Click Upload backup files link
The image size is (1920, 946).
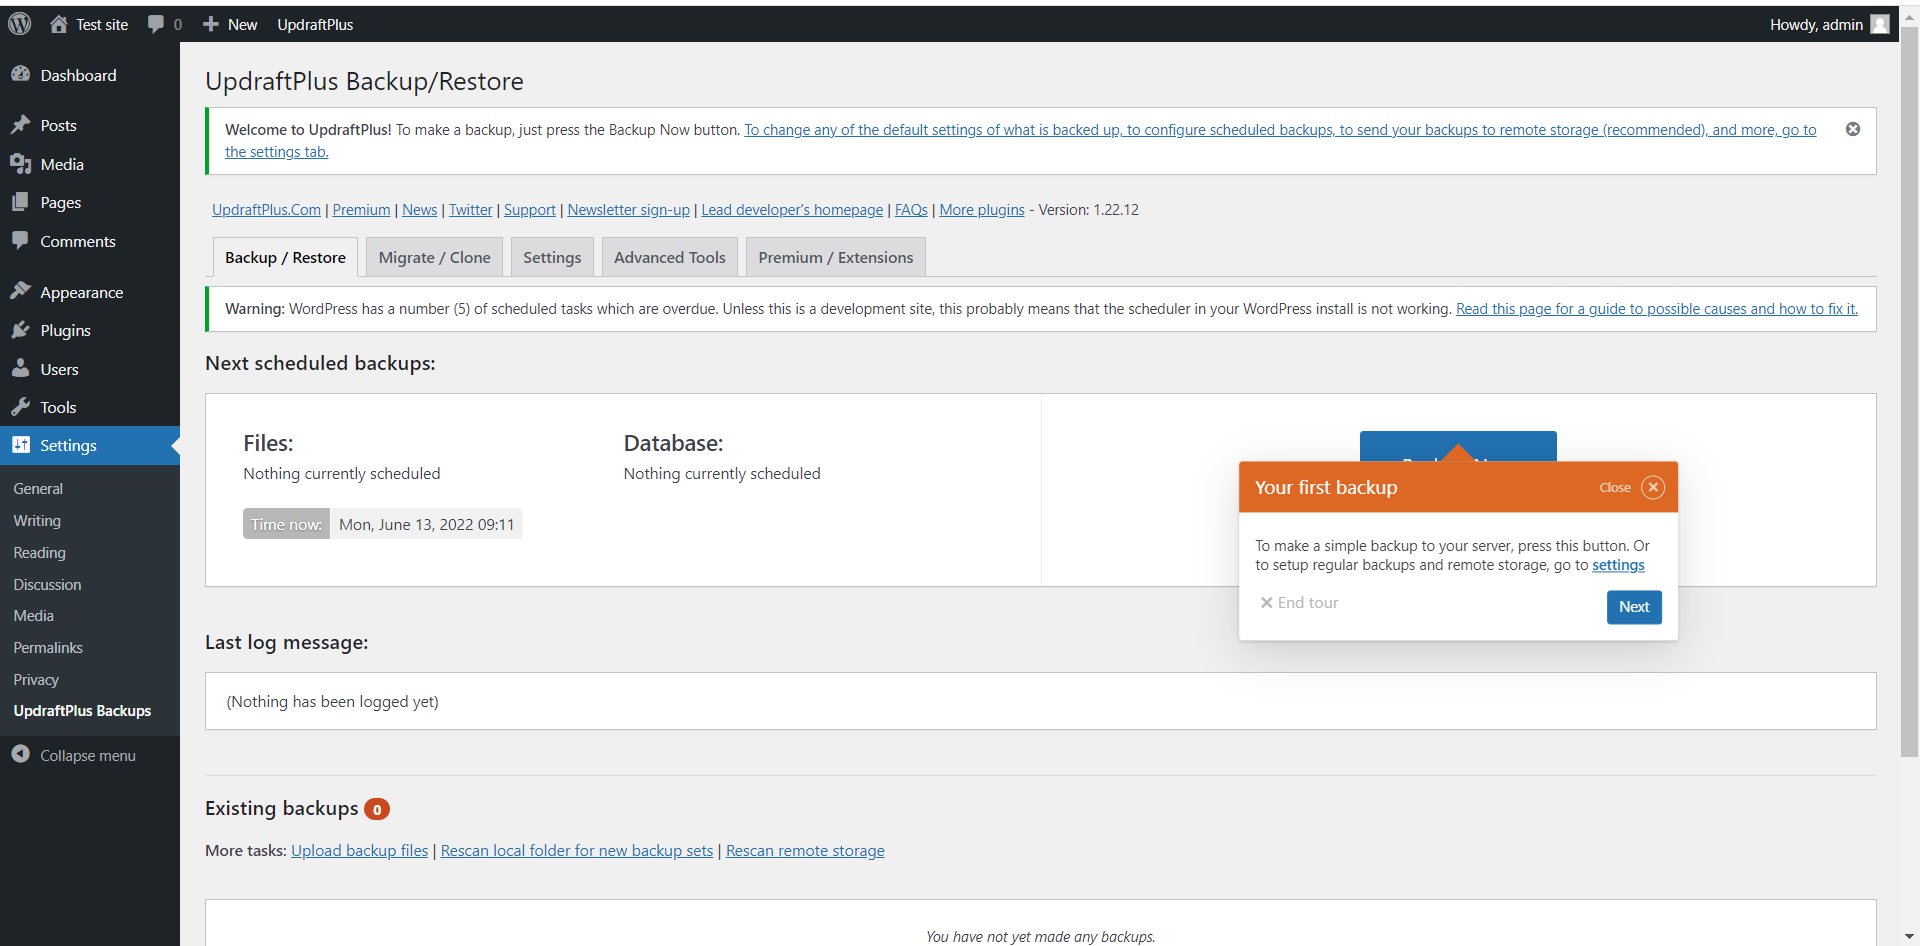(x=359, y=851)
